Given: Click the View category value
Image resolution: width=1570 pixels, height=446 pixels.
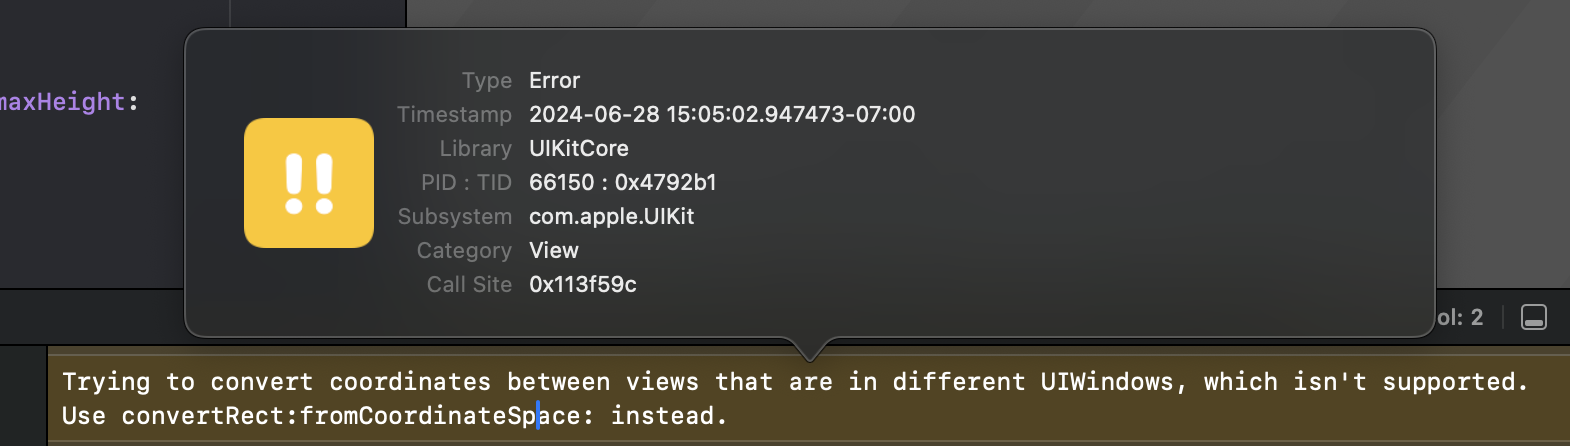Looking at the screenshot, I should pyautogui.click(x=553, y=250).
